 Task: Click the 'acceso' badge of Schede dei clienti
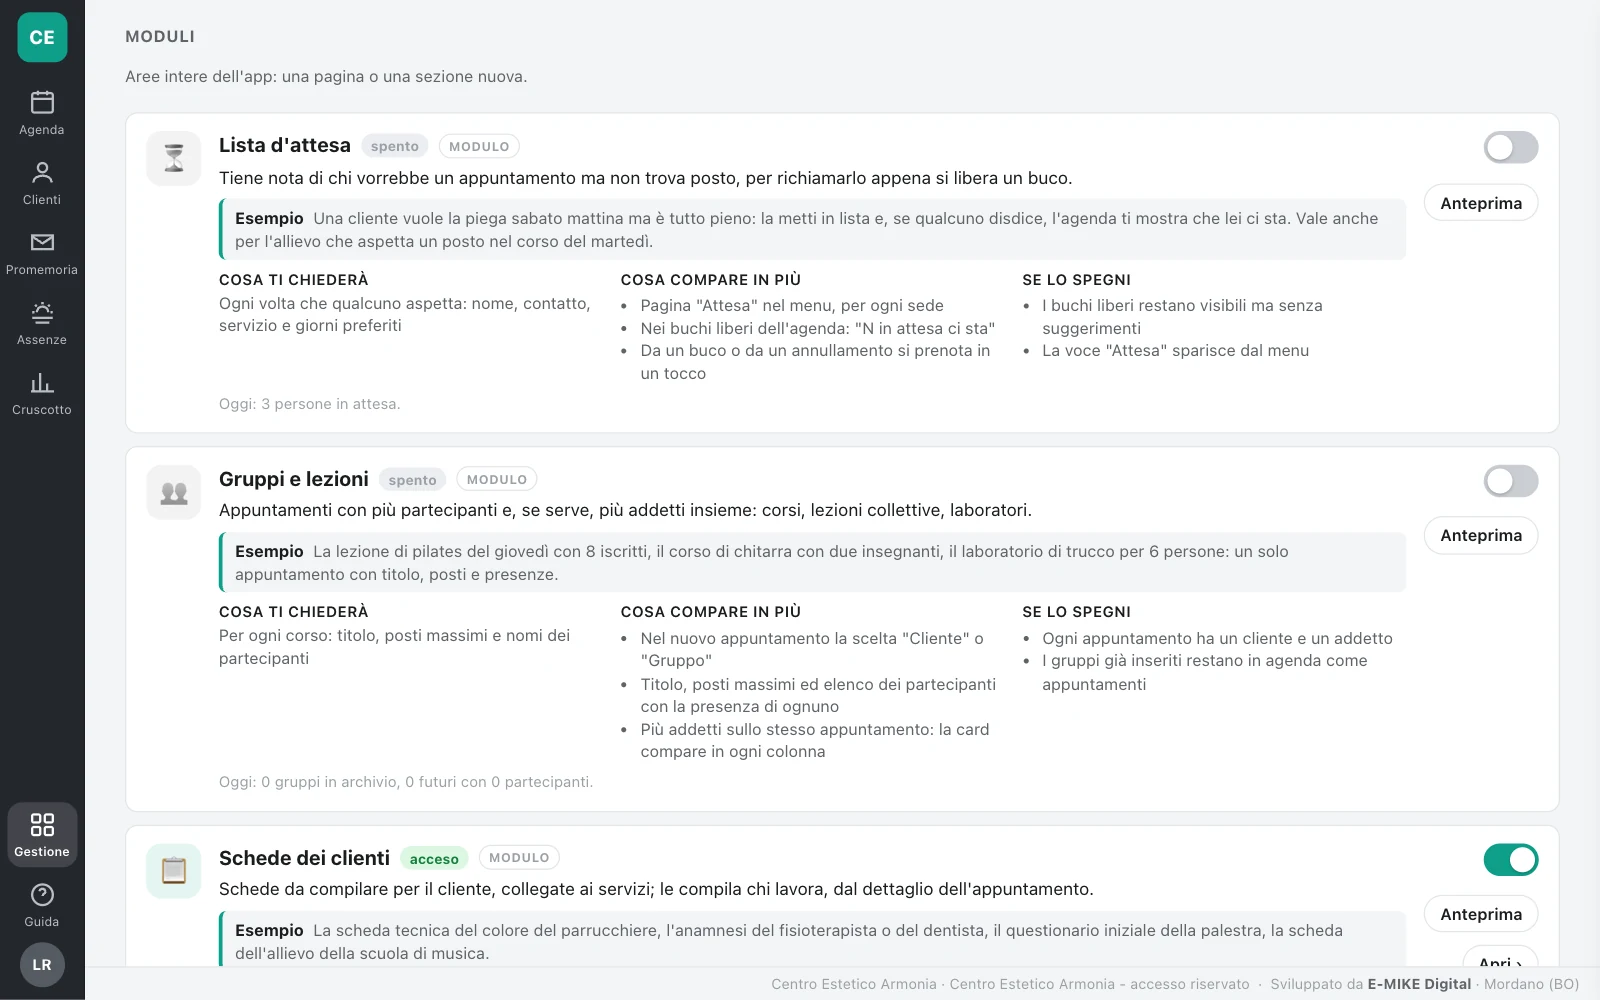(x=434, y=858)
